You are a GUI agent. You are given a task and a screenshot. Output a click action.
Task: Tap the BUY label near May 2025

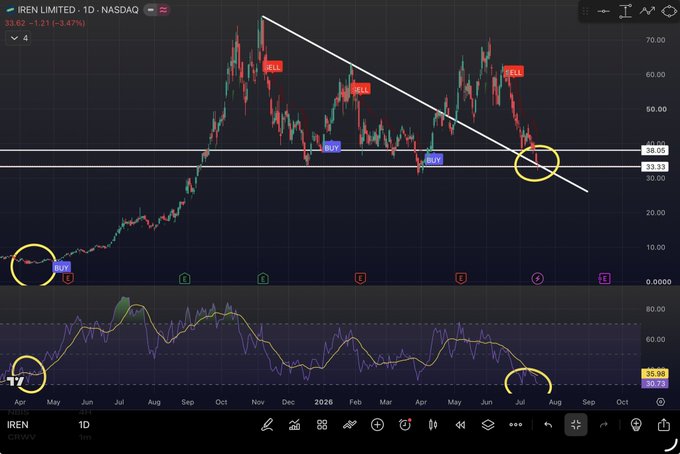click(x=61, y=268)
